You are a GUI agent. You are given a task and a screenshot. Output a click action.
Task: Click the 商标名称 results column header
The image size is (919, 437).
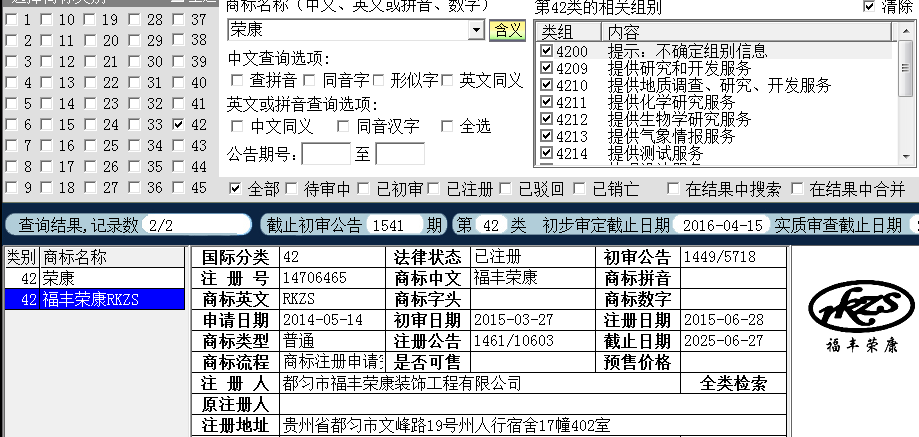(112, 257)
